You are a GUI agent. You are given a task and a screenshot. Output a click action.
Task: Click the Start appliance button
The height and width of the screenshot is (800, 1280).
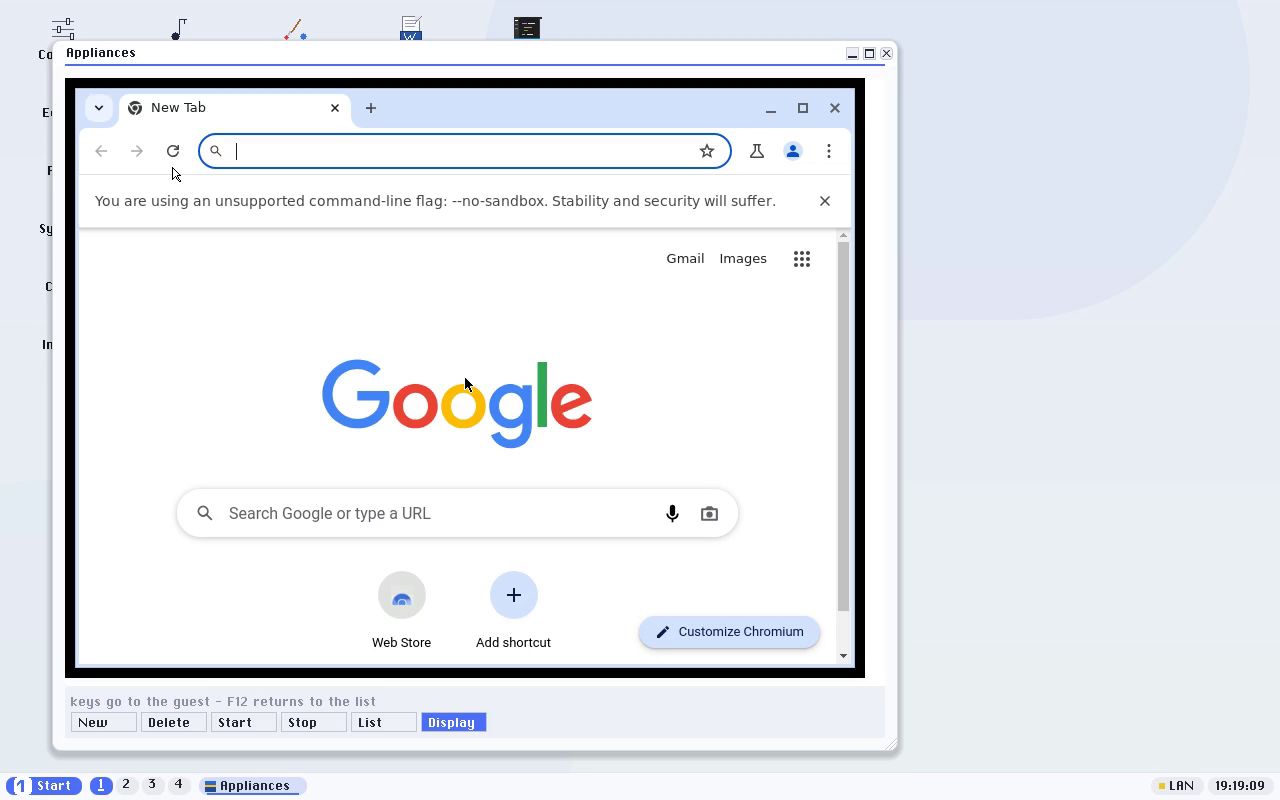point(244,722)
